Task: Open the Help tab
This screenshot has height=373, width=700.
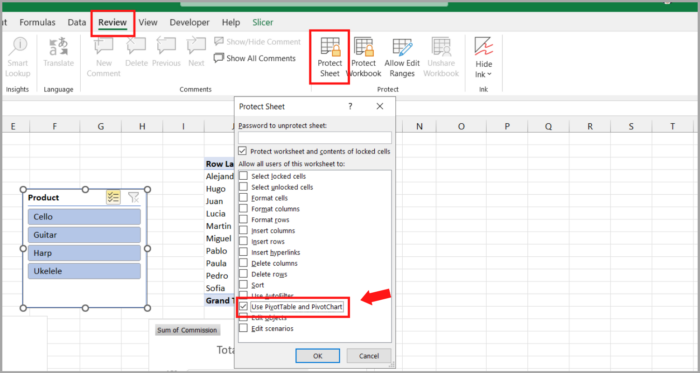Action: pos(231,22)
